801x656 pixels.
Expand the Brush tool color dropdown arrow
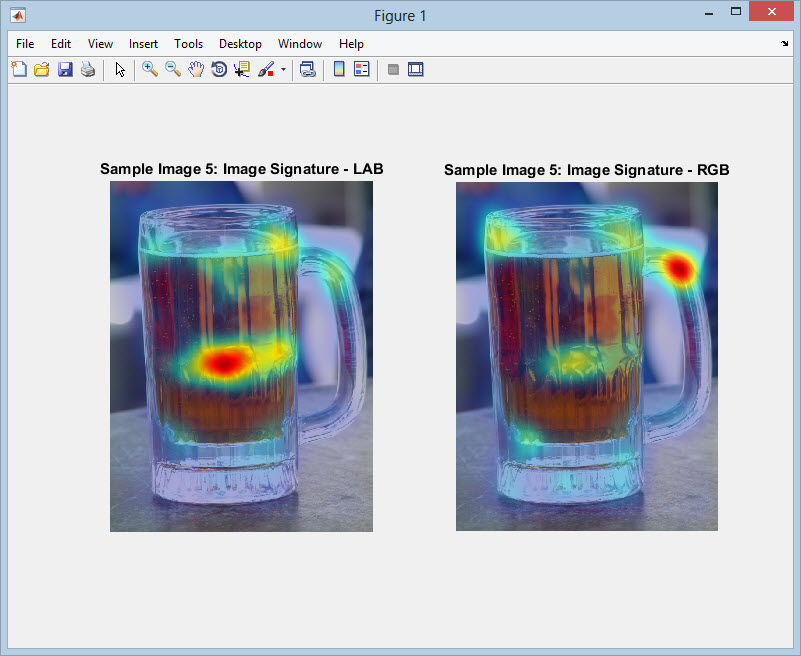coord(283,70)
